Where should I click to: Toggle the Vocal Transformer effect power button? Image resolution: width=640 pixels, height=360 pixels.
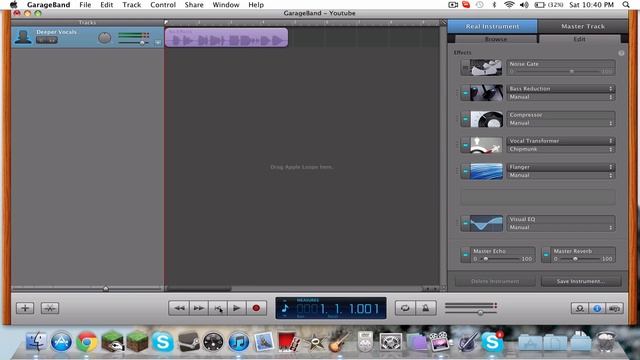465,145
